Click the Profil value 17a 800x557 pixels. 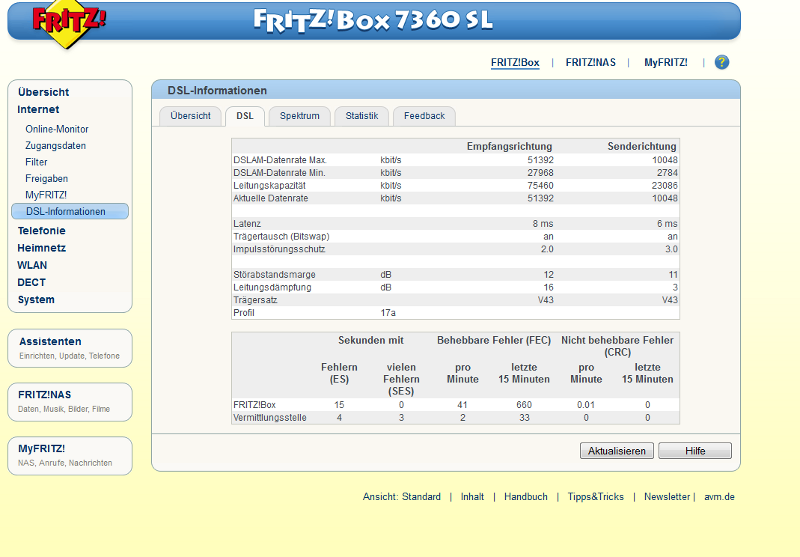[388, 313]
